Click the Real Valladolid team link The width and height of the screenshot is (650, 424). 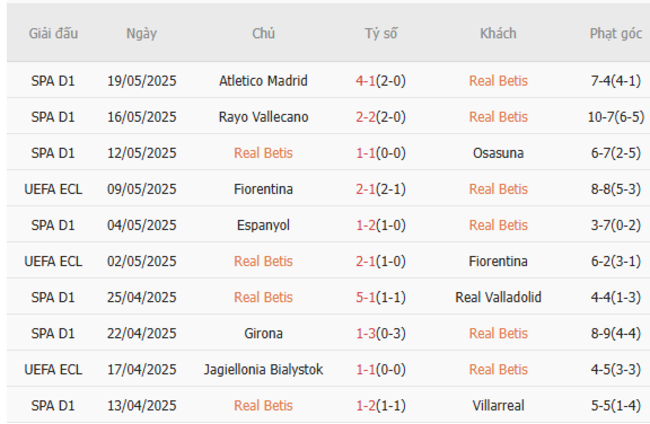[x=498, y=297]
